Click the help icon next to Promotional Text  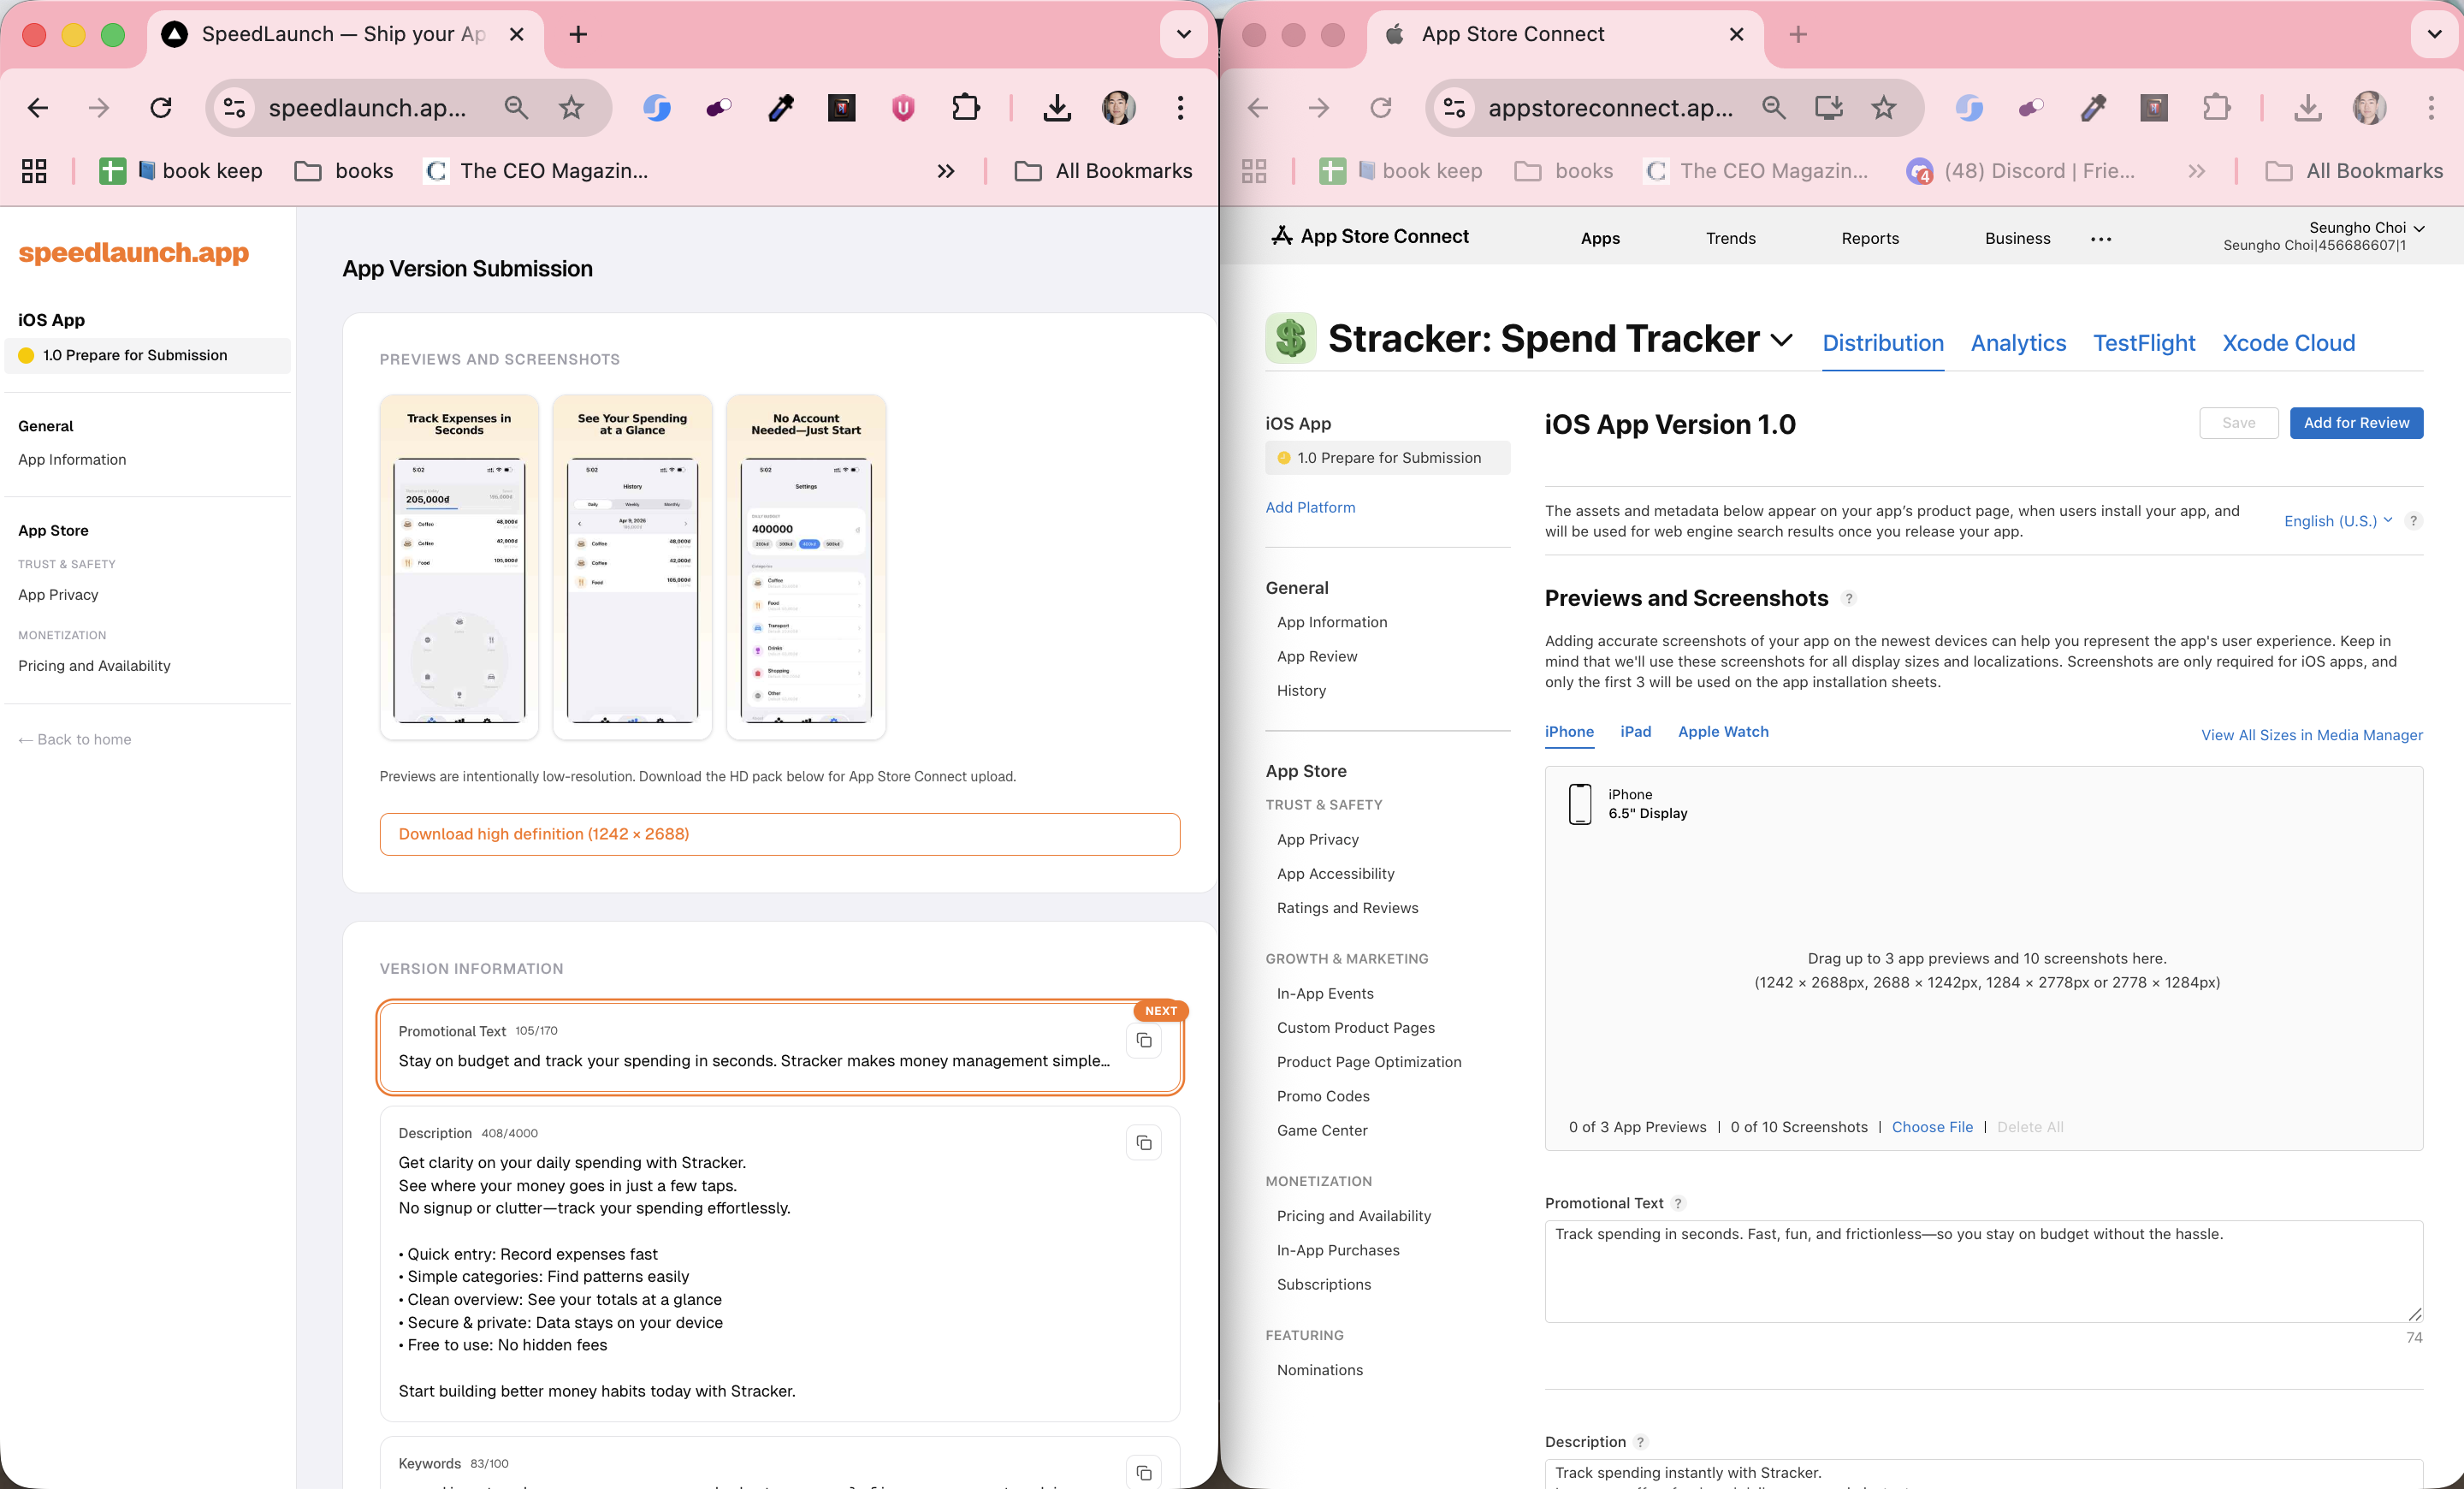pyautogui.click(x=1679, y=1203)
